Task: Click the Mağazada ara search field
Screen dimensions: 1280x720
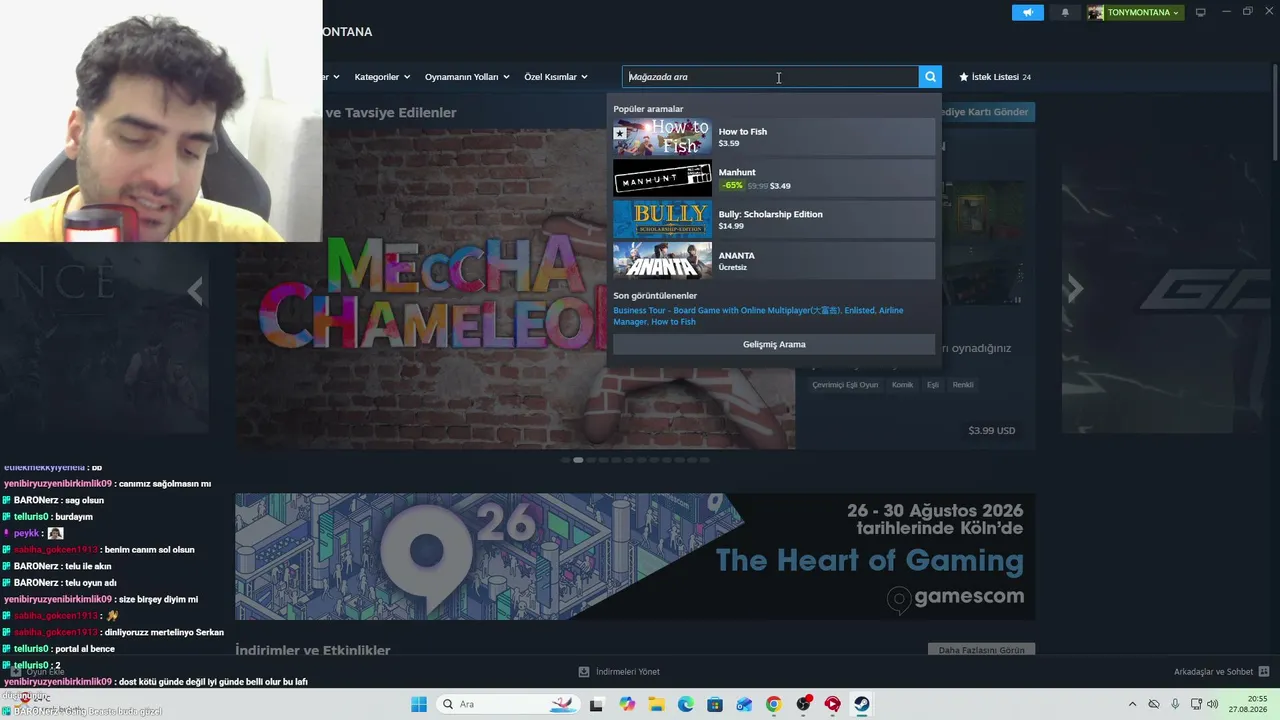Action: (x=770, y=77)
